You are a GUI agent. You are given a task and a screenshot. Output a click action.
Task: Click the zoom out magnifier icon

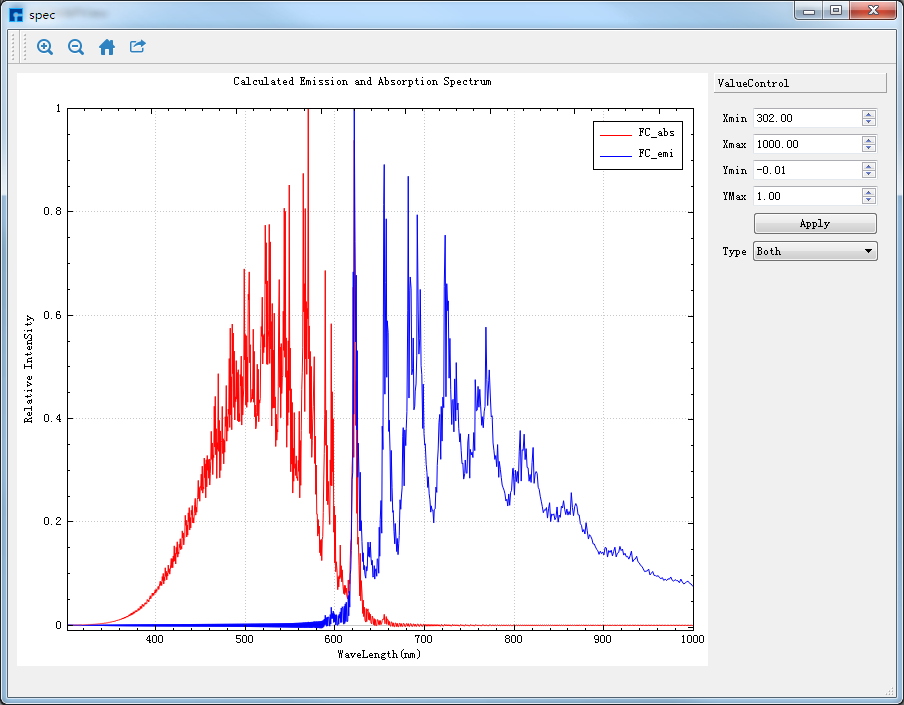[76, 47]
